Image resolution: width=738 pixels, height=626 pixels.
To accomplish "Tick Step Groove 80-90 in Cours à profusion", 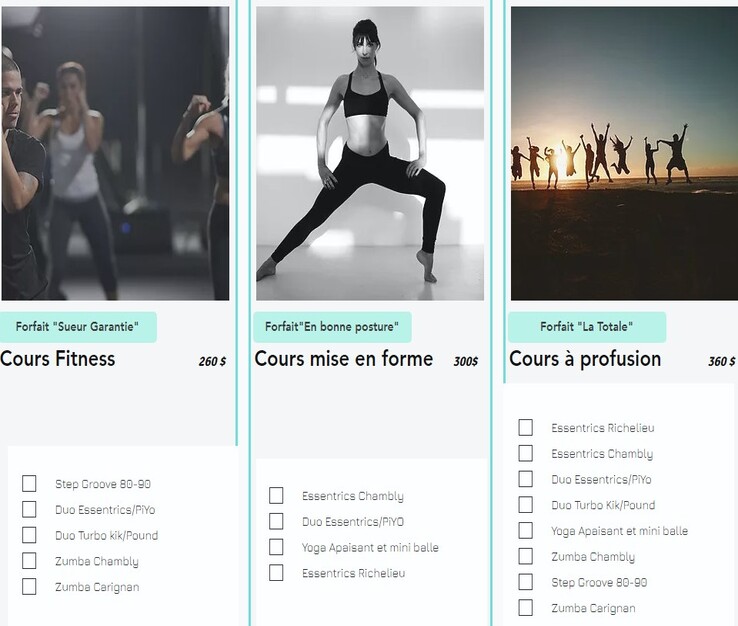I will coord(526,582).
